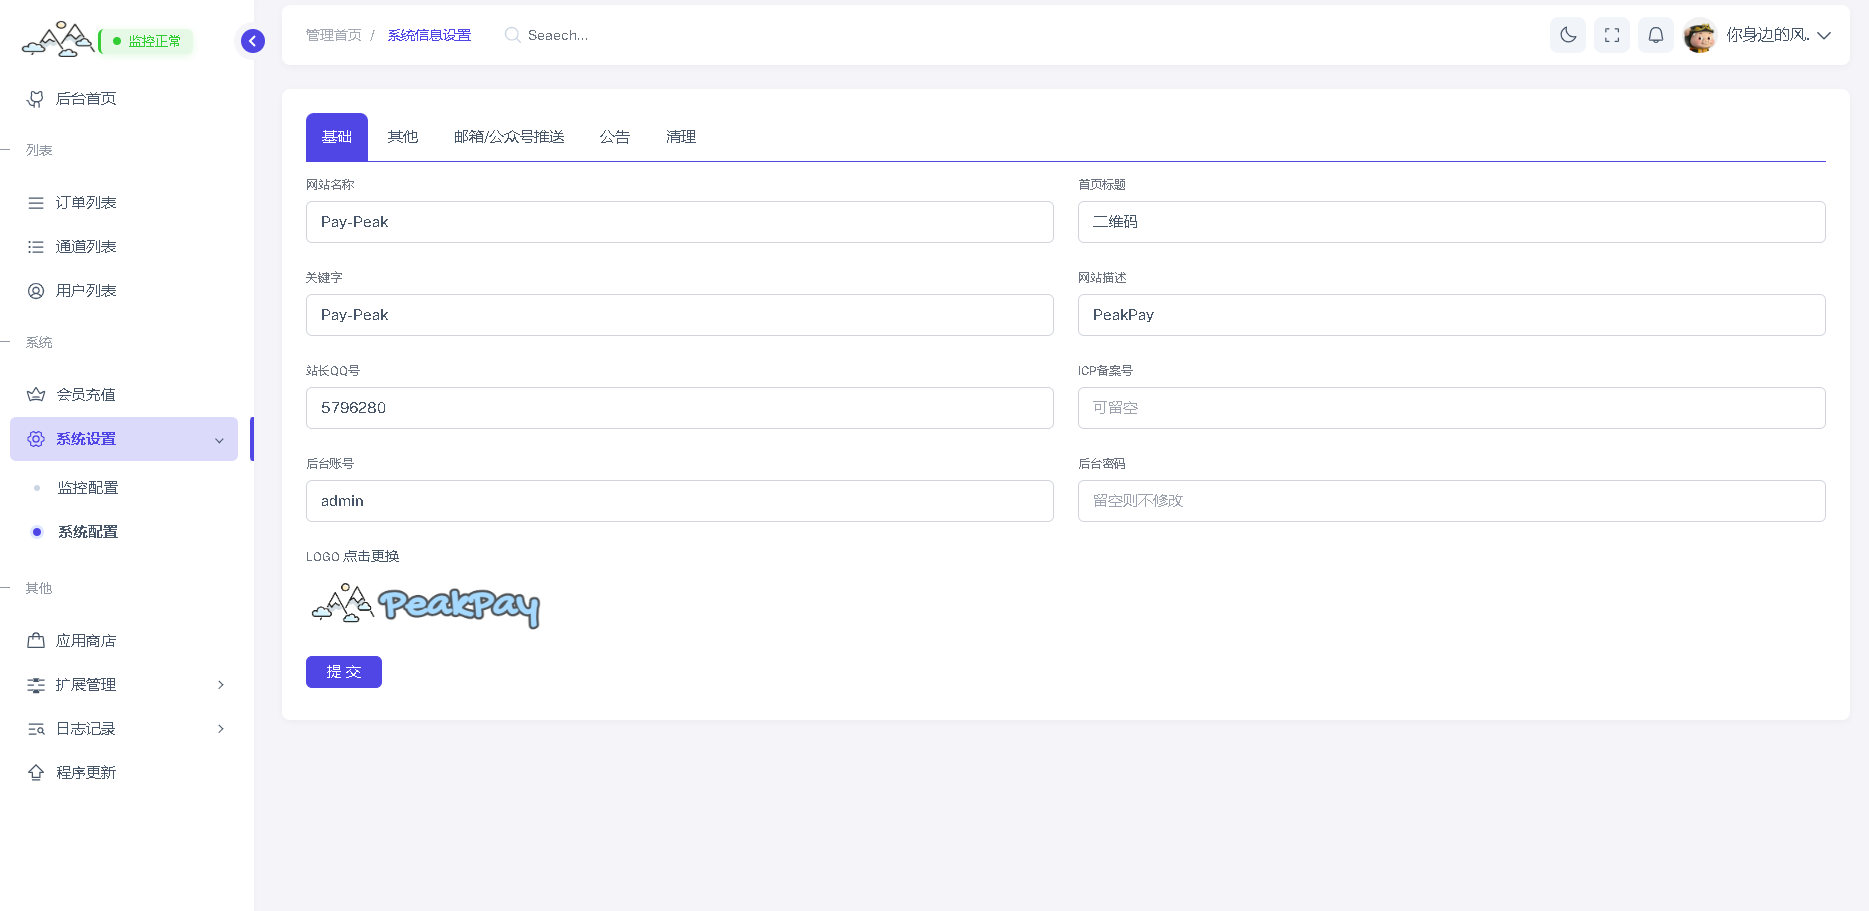Click the 提交 submit button
The height and width of the screenshot is (911, 1869).
coord(343,672)
